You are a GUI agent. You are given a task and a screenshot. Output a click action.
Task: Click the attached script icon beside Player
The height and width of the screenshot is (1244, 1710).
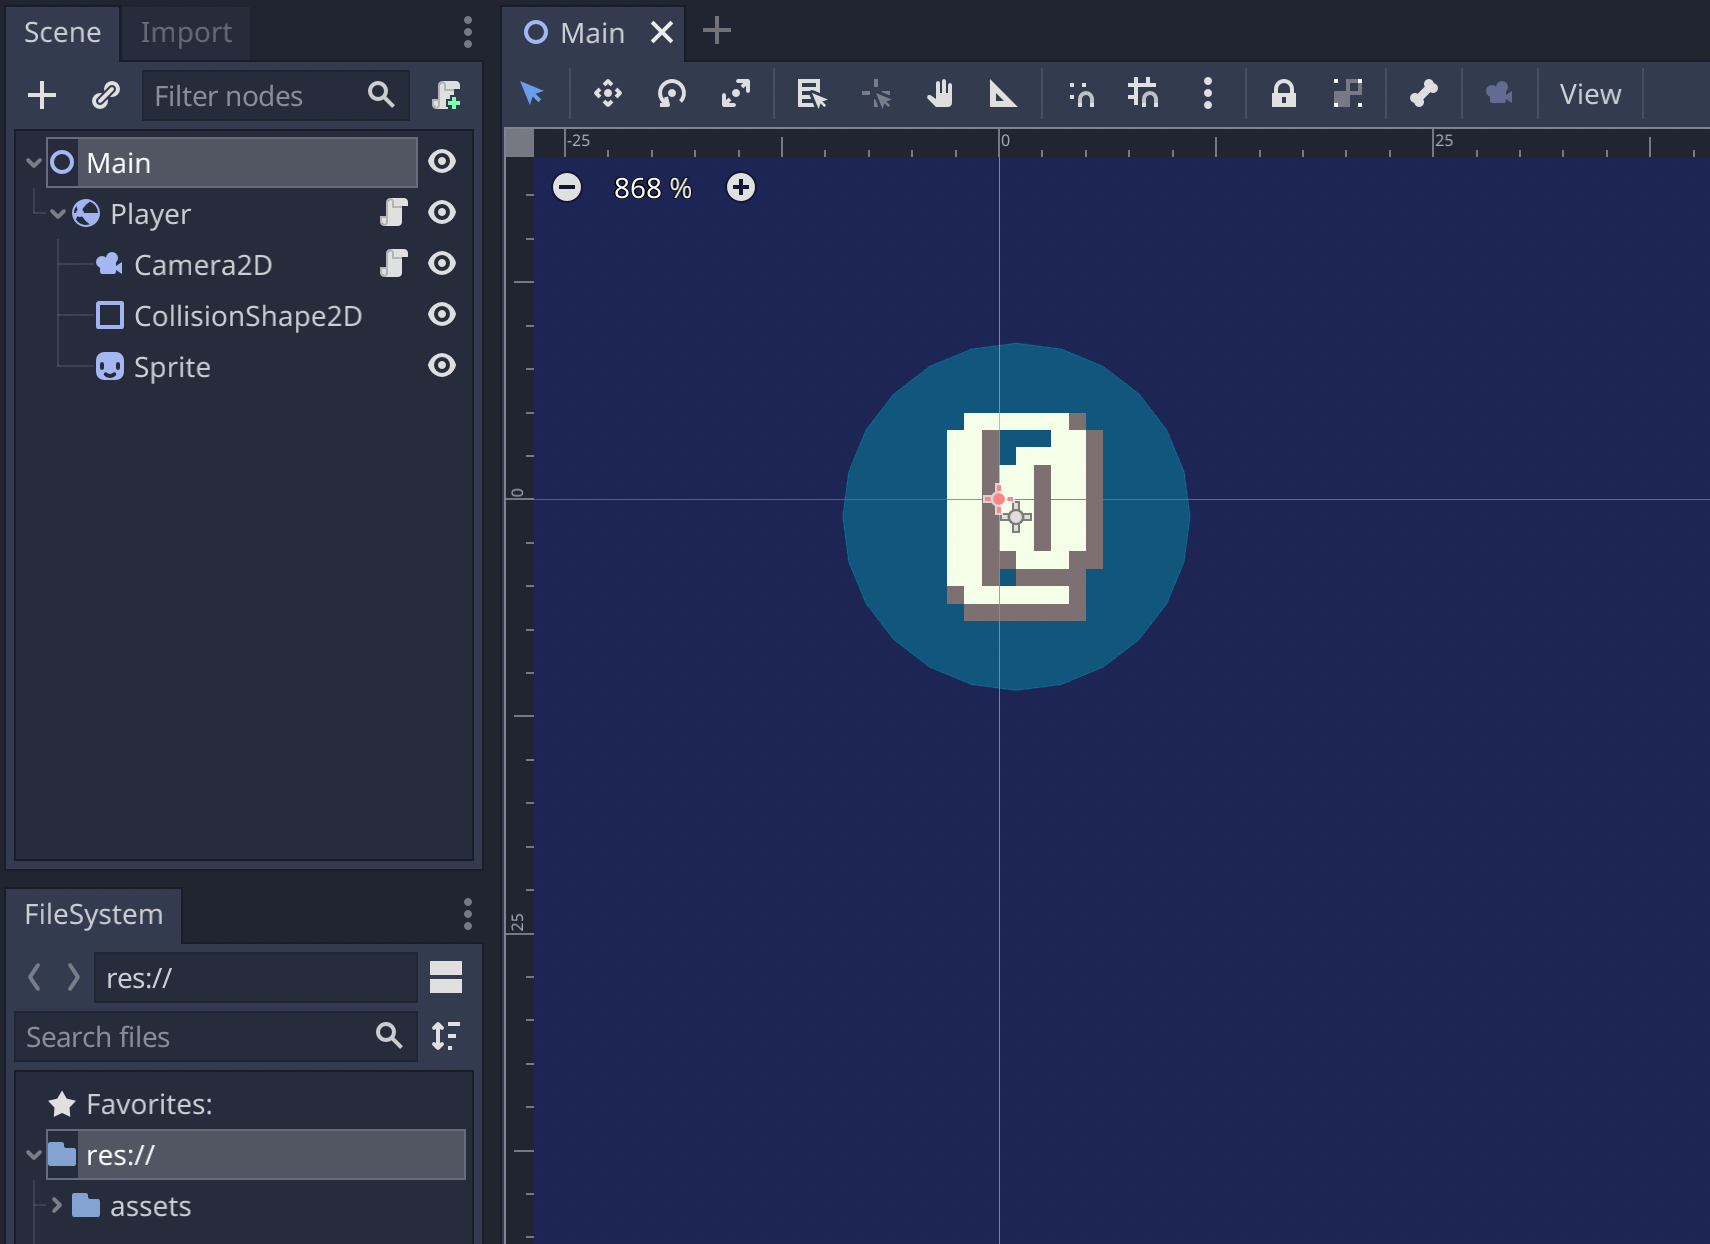click(x=393, y=213)
